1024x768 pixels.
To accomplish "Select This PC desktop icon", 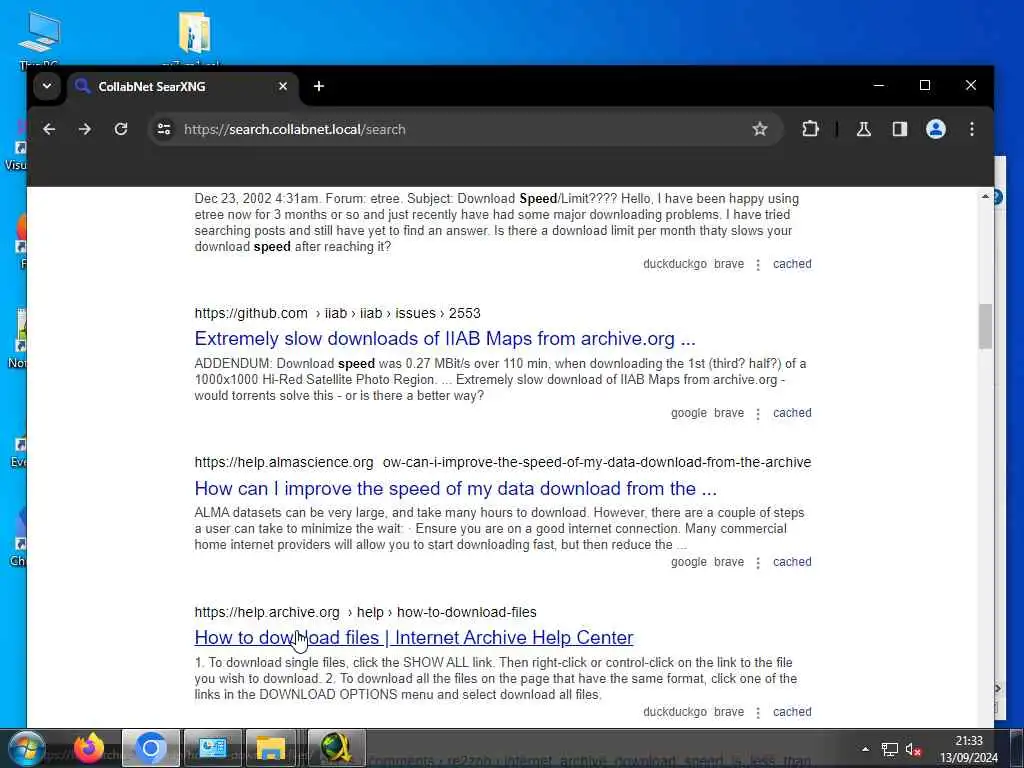I will pyautogui.click(x=39, y=38).
